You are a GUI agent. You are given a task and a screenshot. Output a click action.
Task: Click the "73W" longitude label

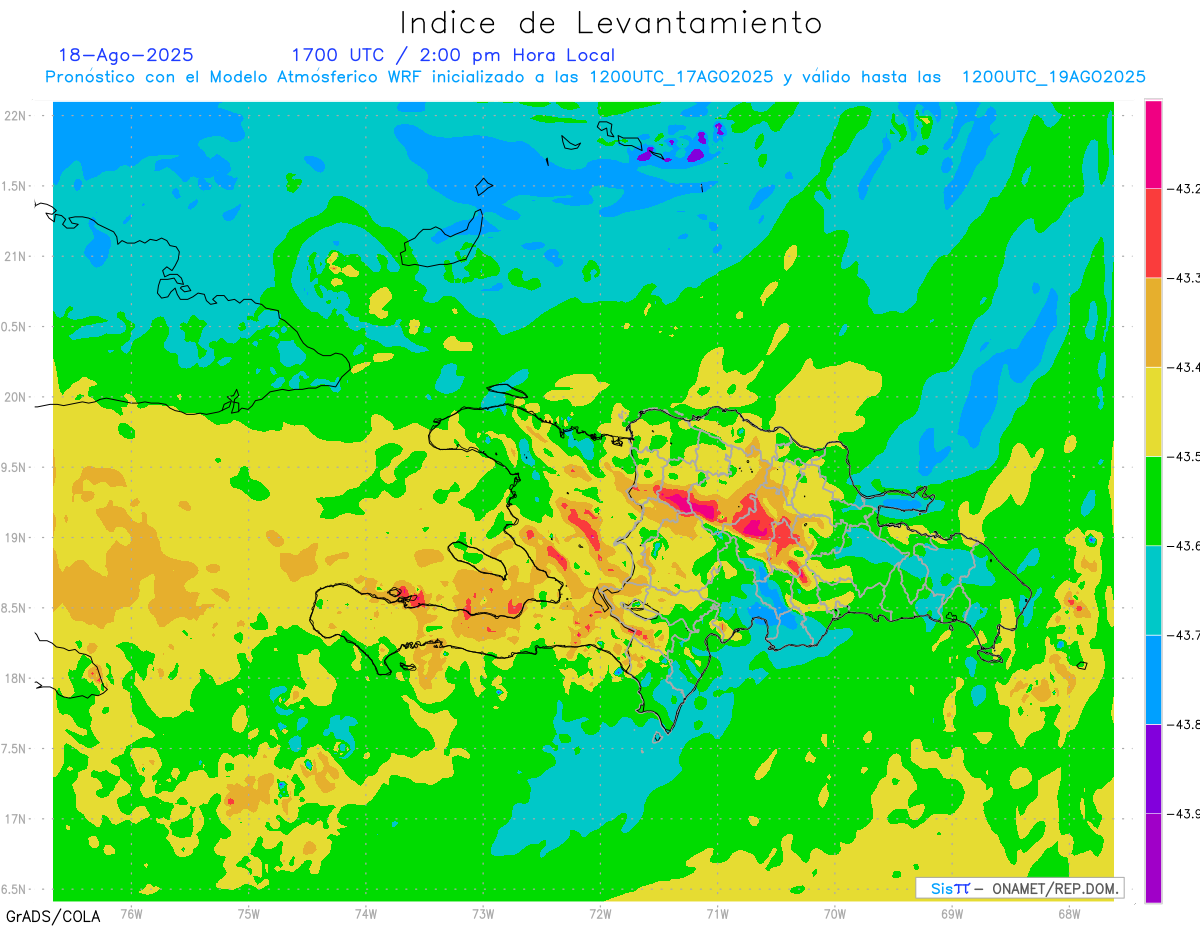click(x=483, y=913)
